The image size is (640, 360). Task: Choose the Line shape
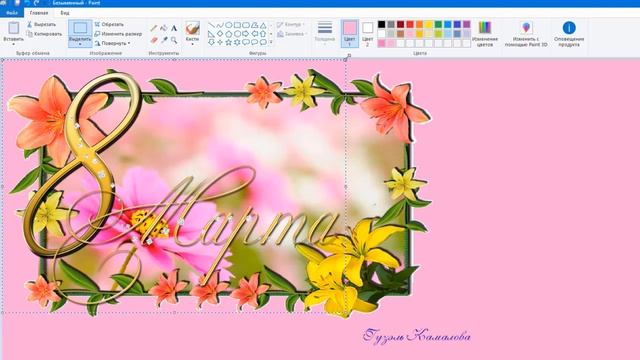211,25
